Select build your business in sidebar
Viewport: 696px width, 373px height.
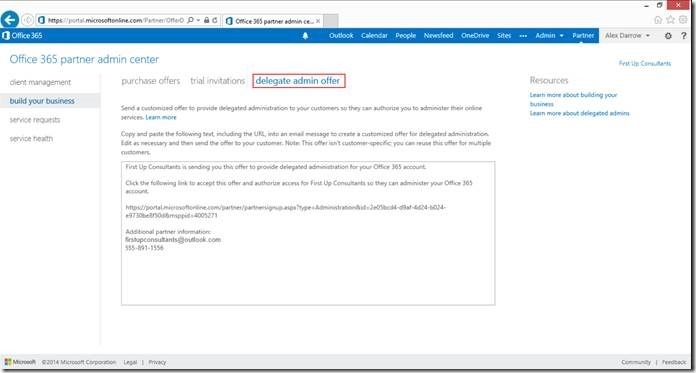point(42,101)
